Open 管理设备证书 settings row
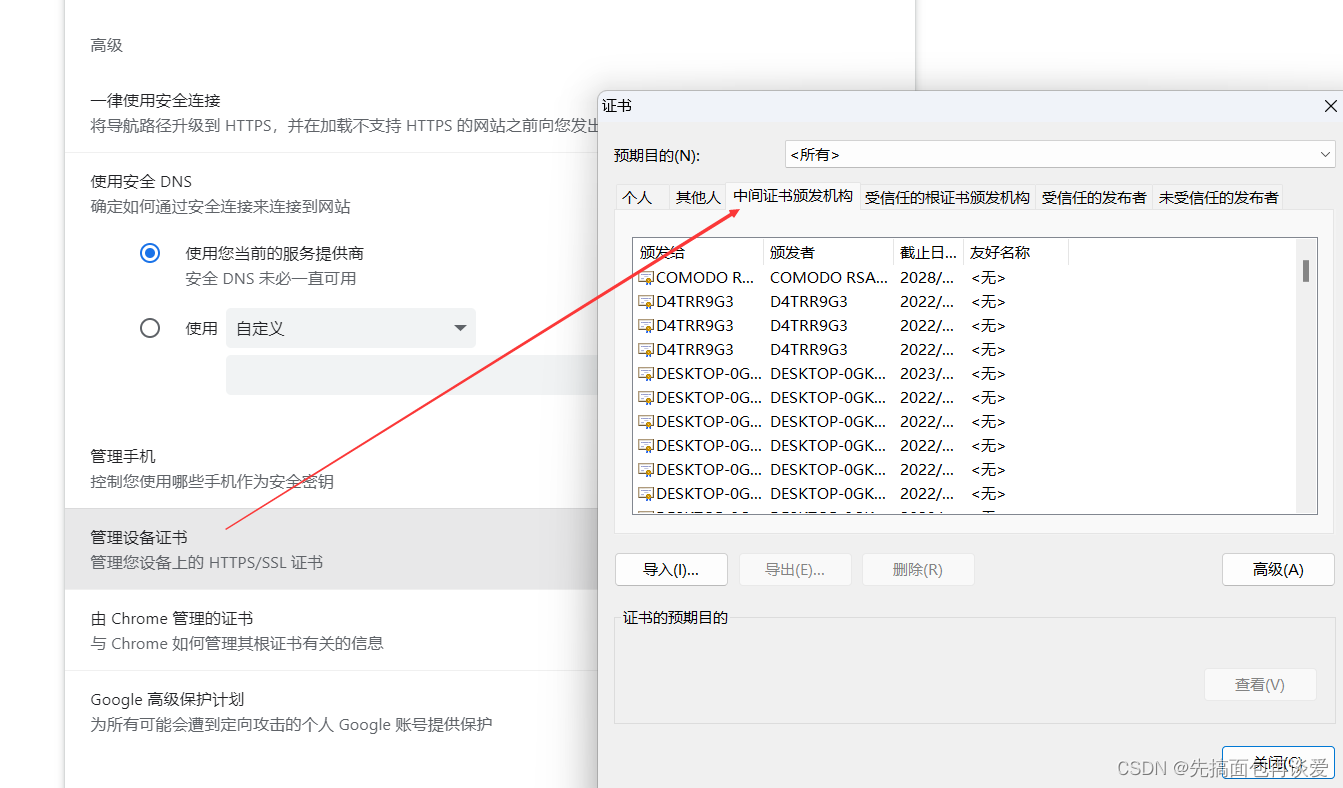1343x788 pixels. point(331,549)
